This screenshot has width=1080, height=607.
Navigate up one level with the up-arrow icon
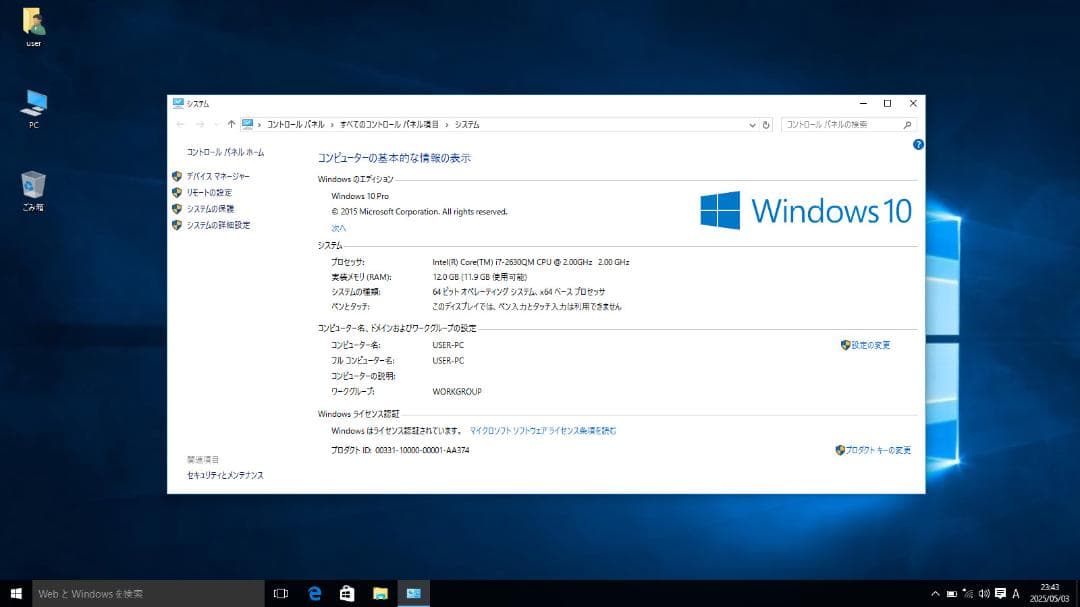click(x=230, y=124)
